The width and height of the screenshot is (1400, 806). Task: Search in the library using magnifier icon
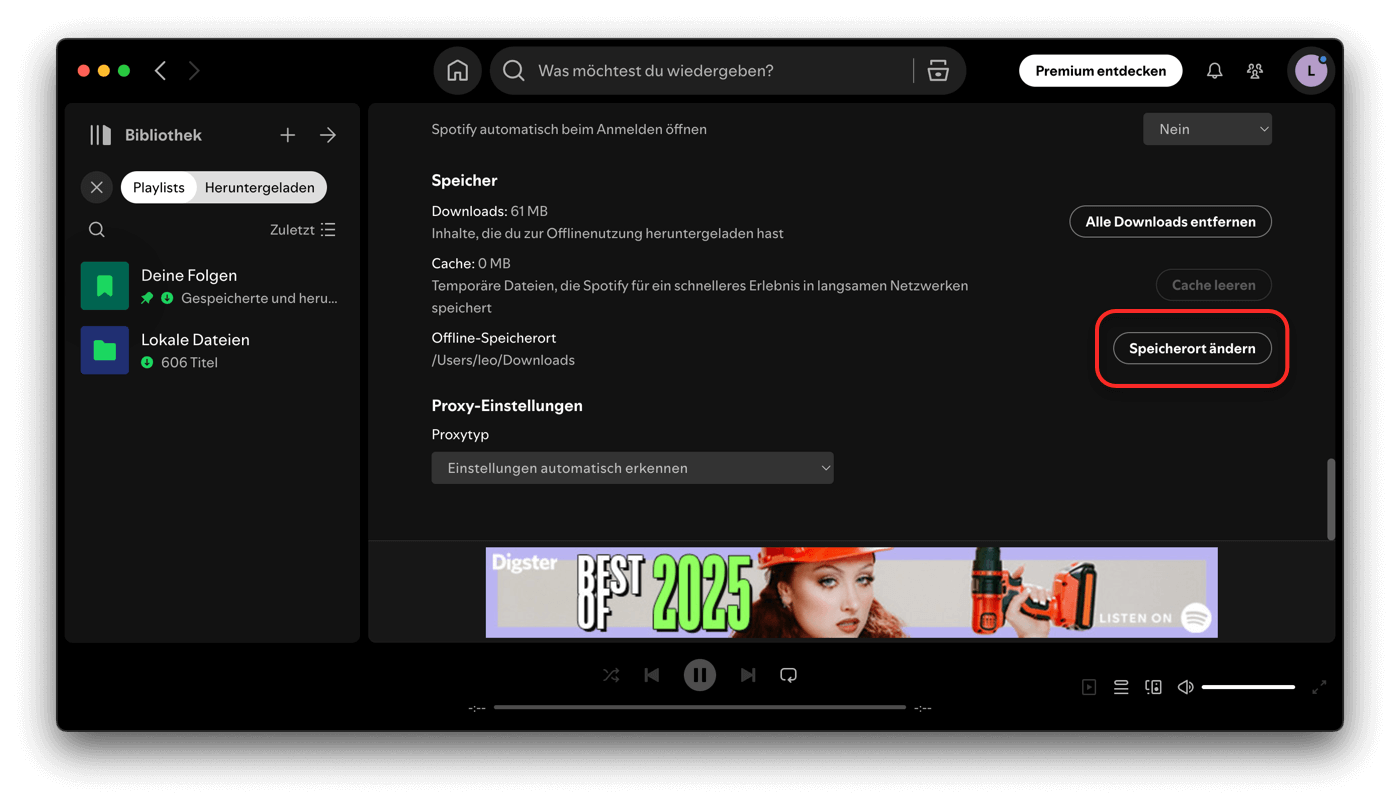[x=97, y=230]
